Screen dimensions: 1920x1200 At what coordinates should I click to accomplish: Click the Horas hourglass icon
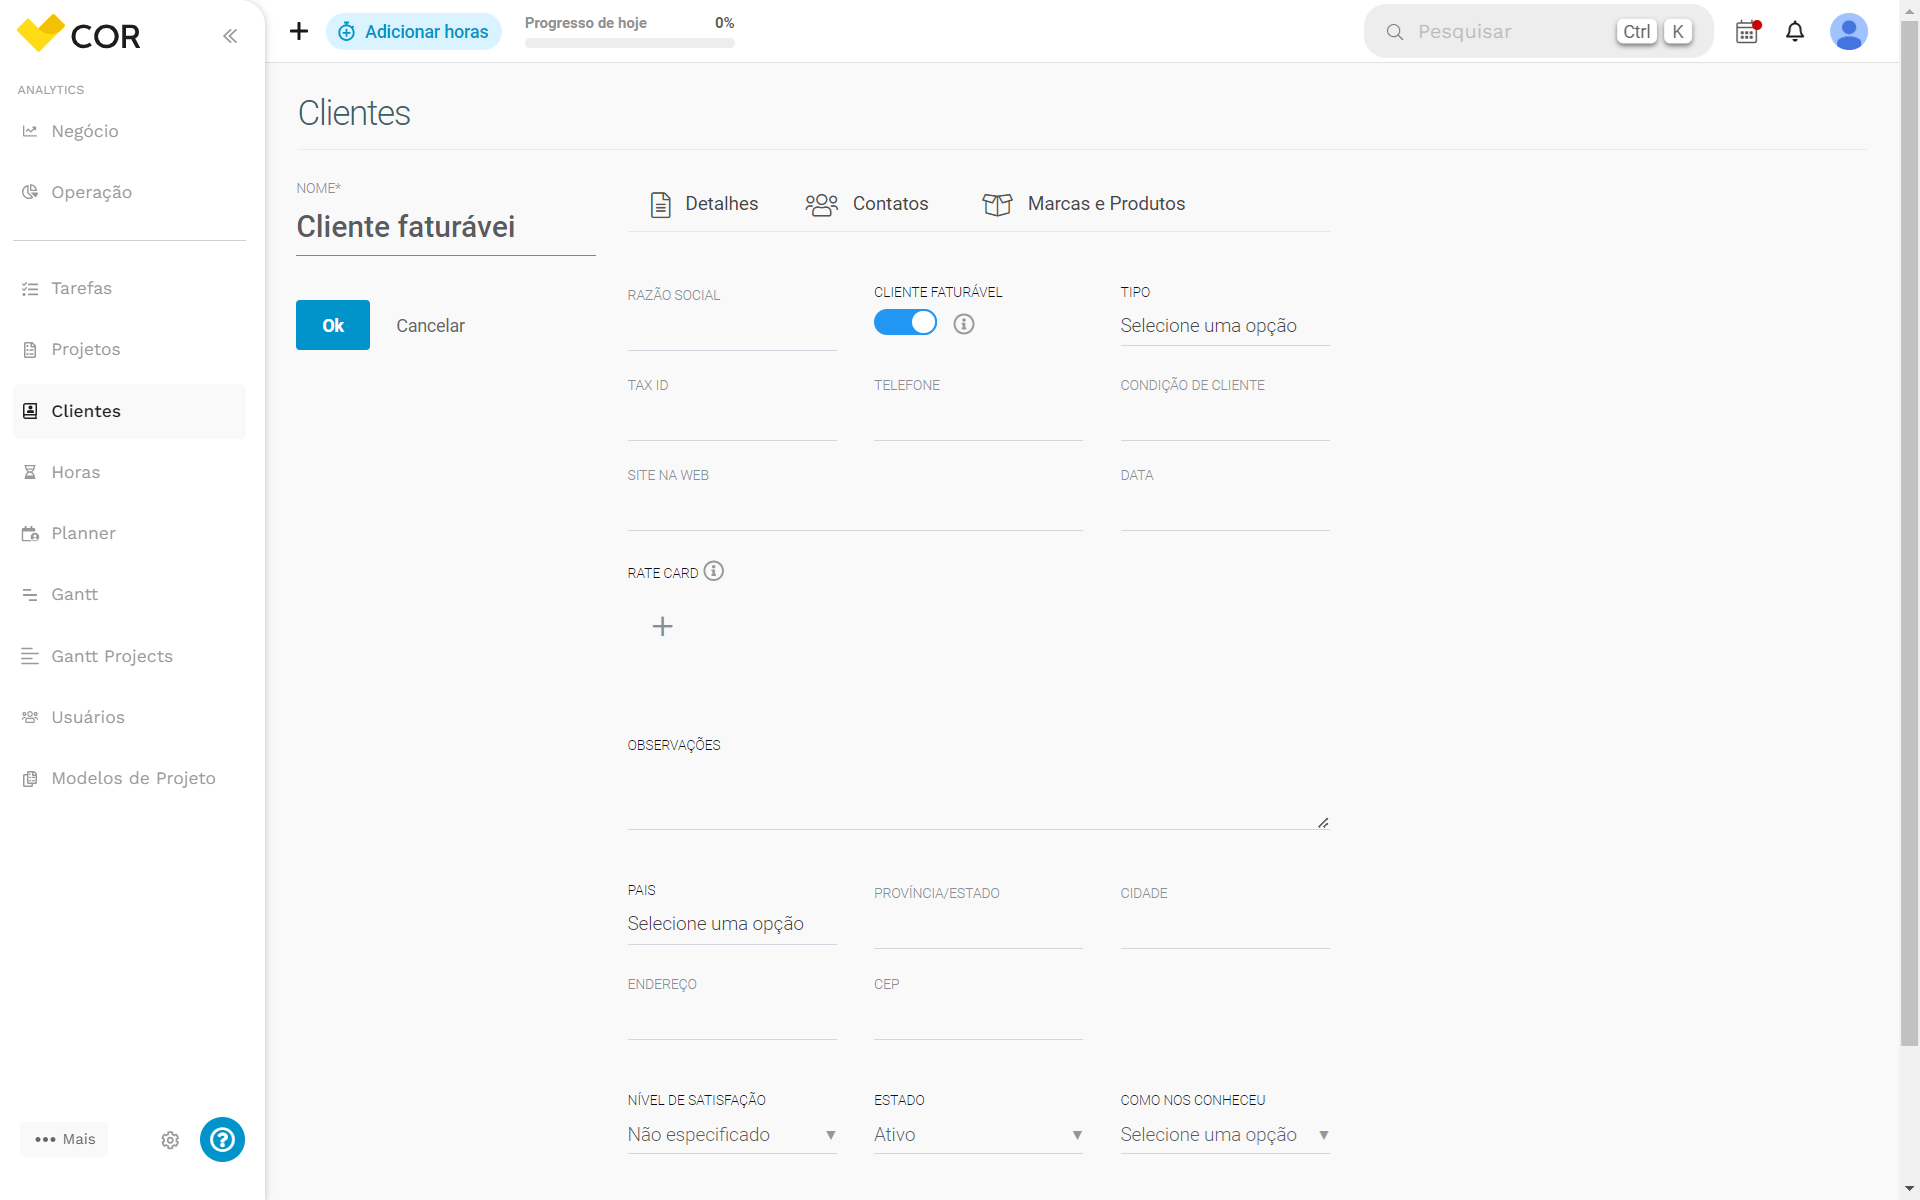coord(30,472)
